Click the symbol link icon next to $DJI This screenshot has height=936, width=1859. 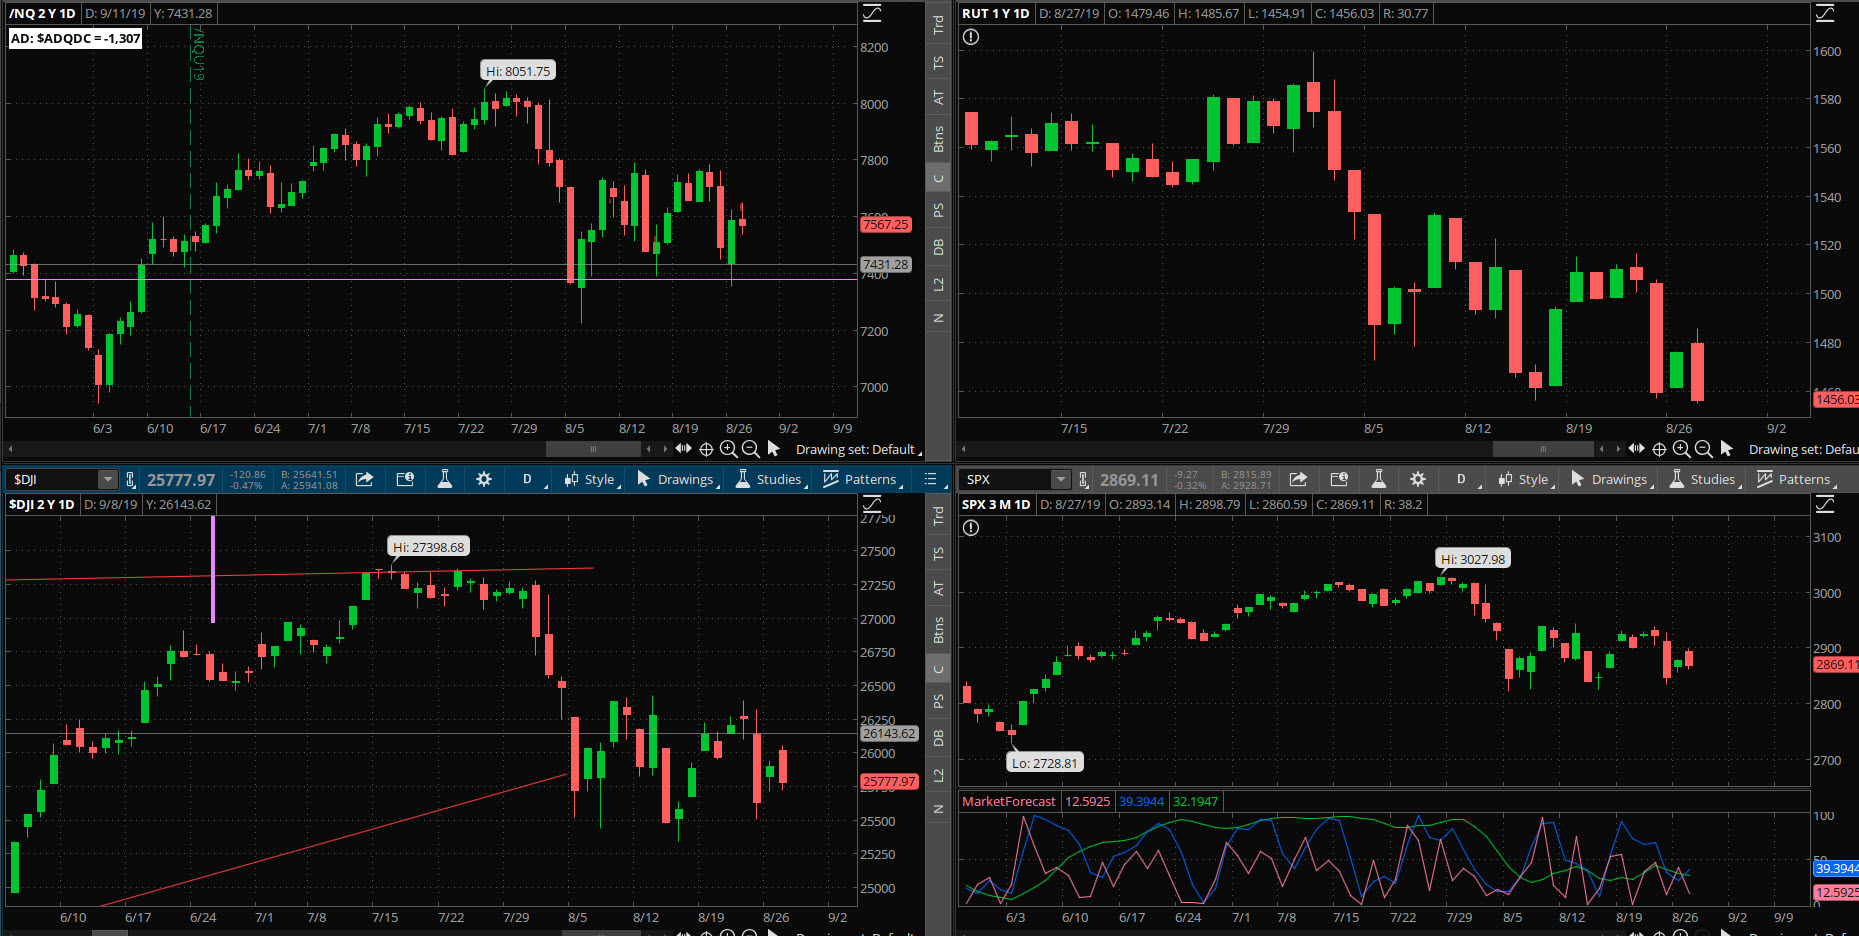pyautogui.click(x=130, y=480)
